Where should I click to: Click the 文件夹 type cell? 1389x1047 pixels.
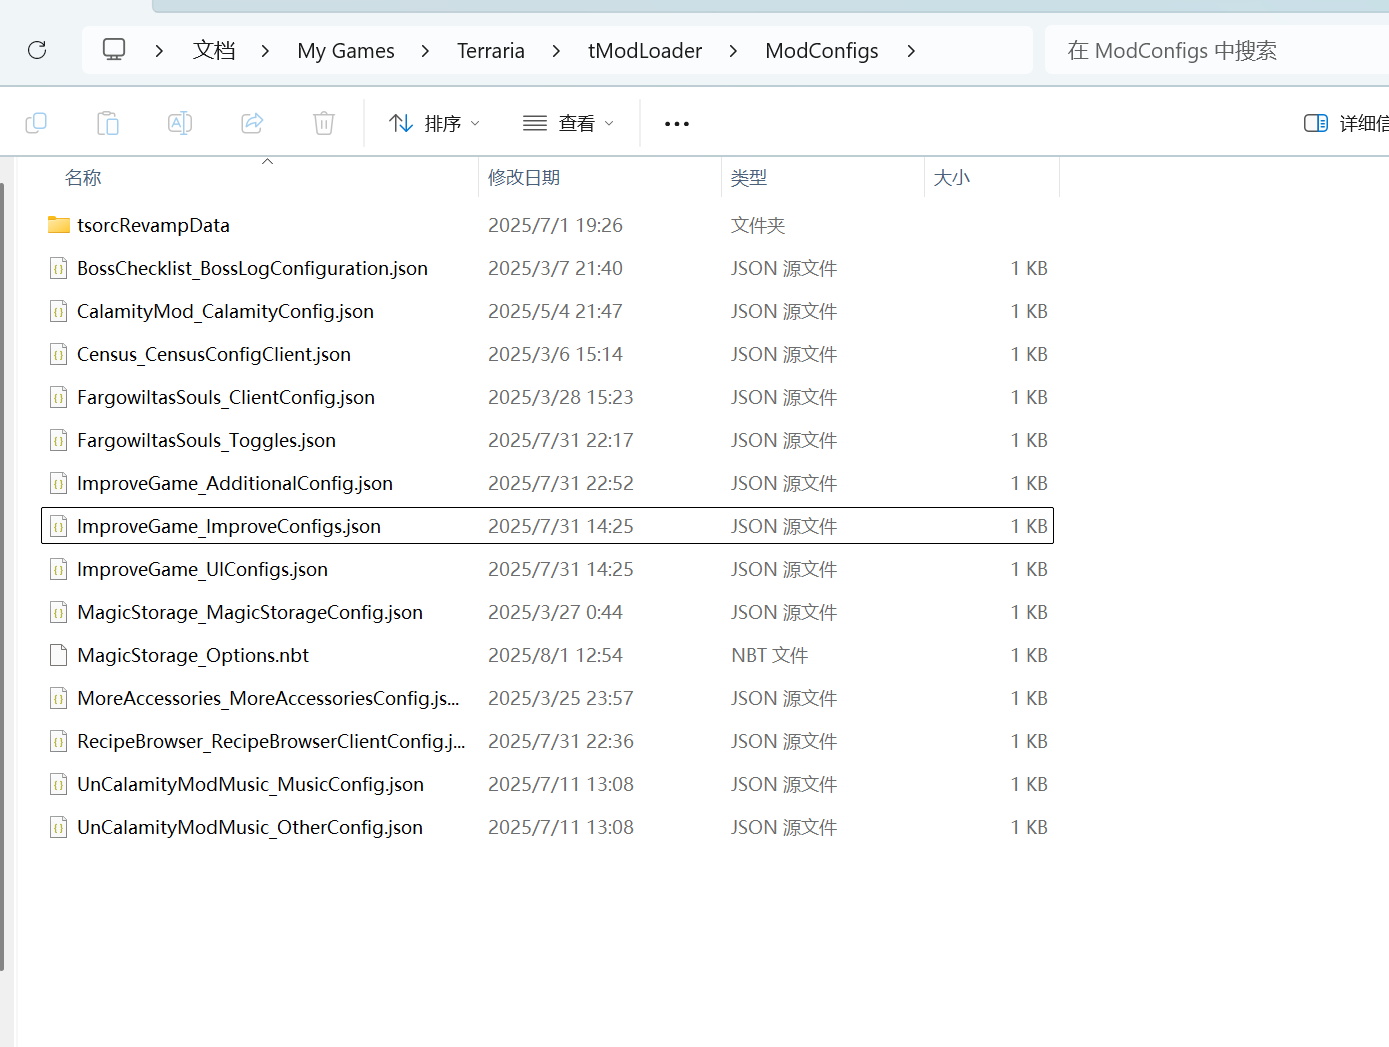(x=758, y=225)
